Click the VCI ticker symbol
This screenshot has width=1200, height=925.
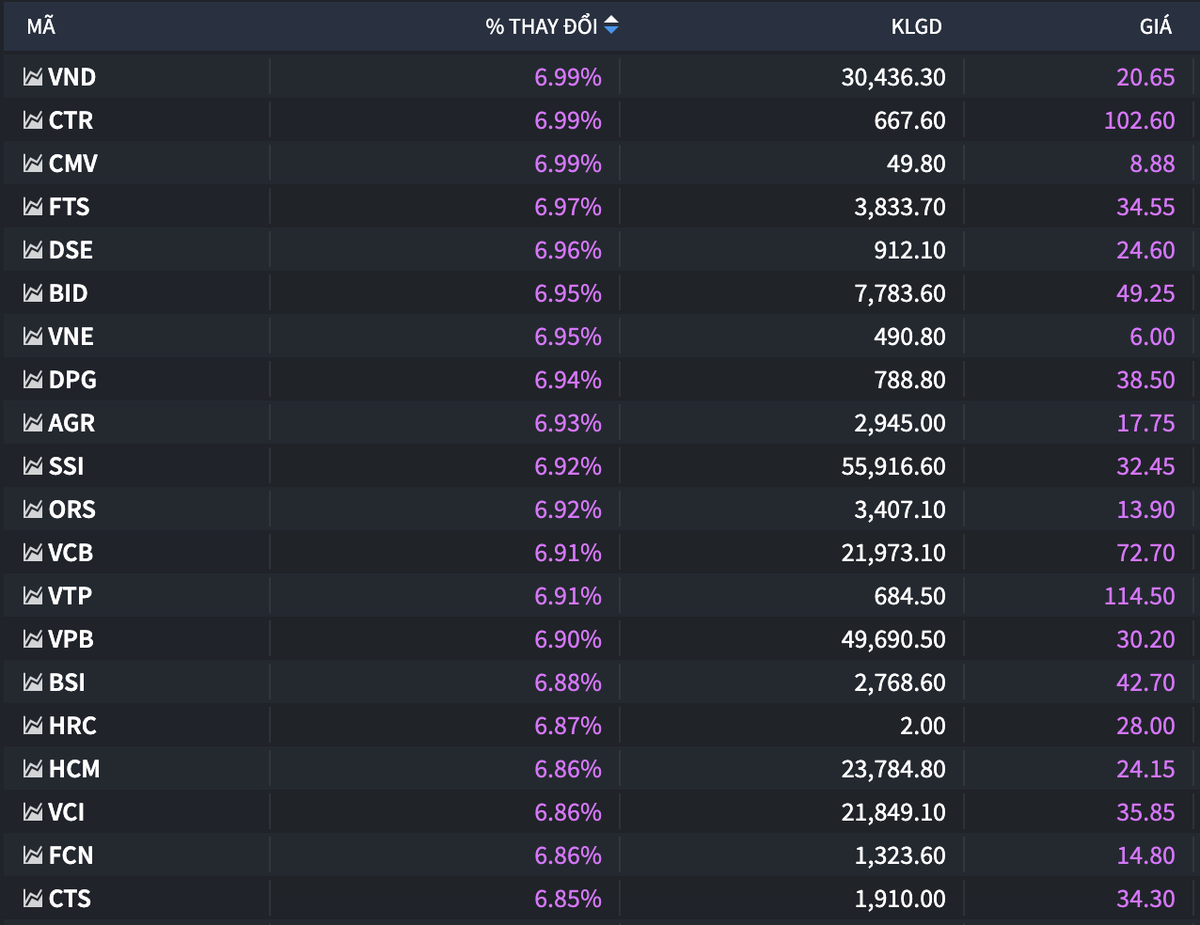(x=68, y=812)
